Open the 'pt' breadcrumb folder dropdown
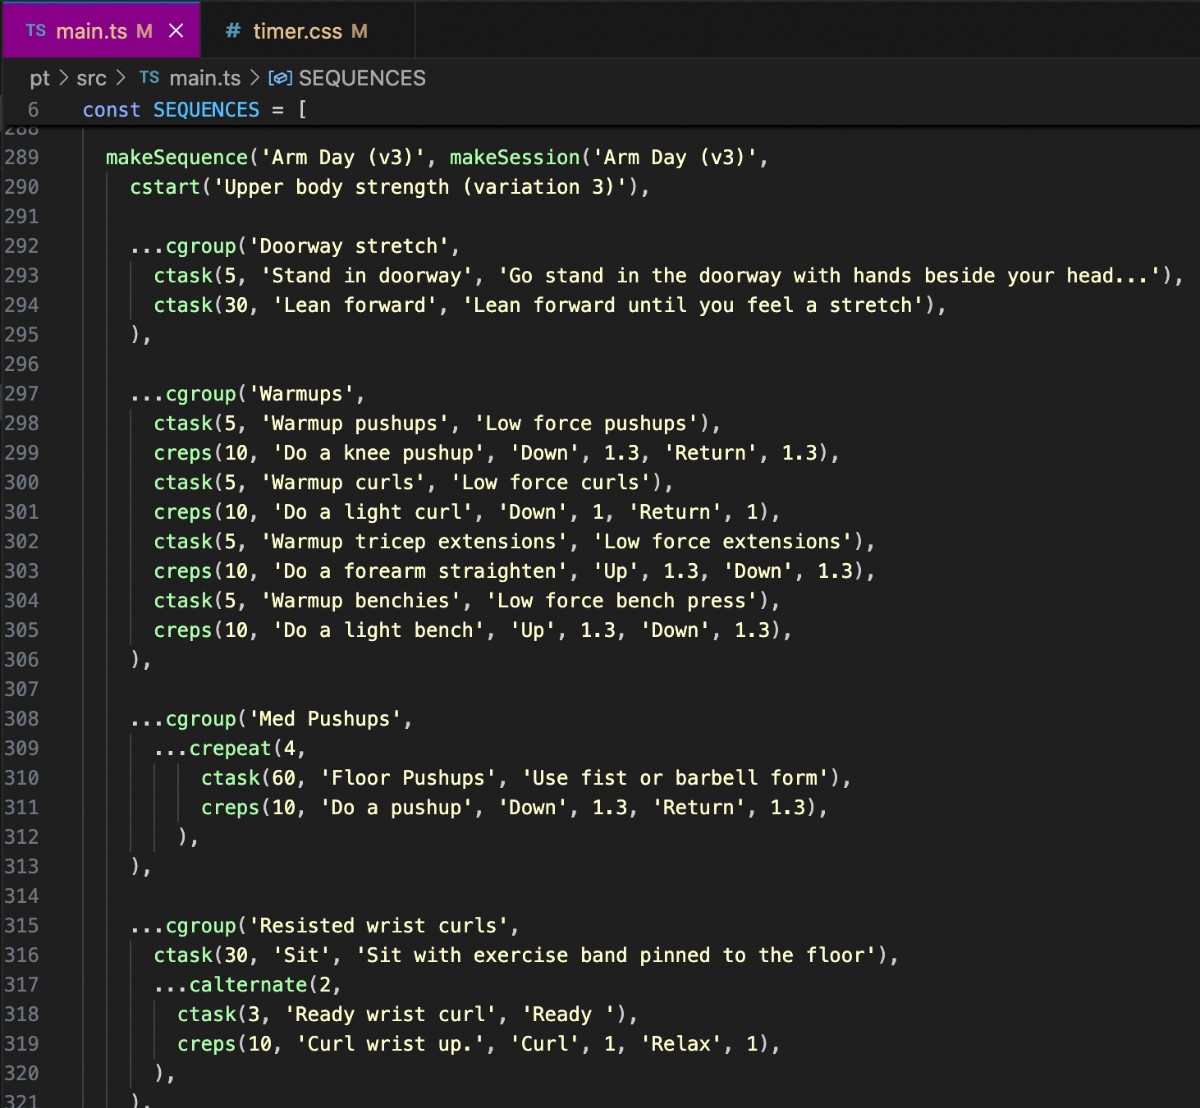The width and height of the screenshot is (1200, 1108). click(x=40, y=78)
